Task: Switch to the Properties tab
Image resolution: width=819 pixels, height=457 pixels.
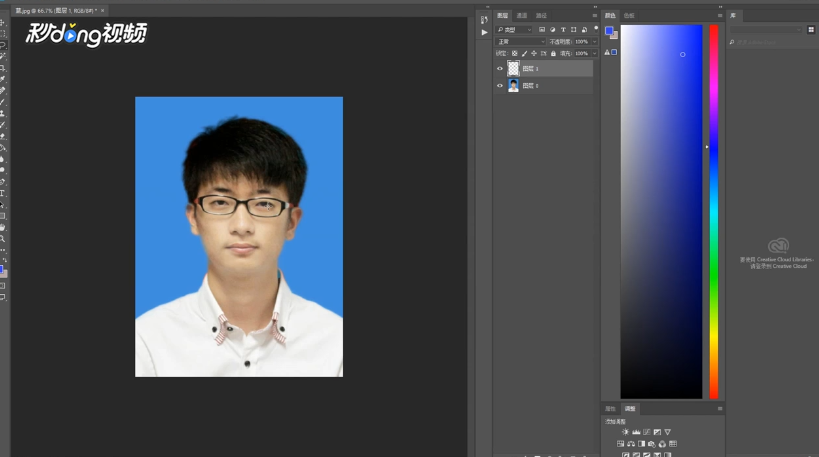Action: click(610, 408)
